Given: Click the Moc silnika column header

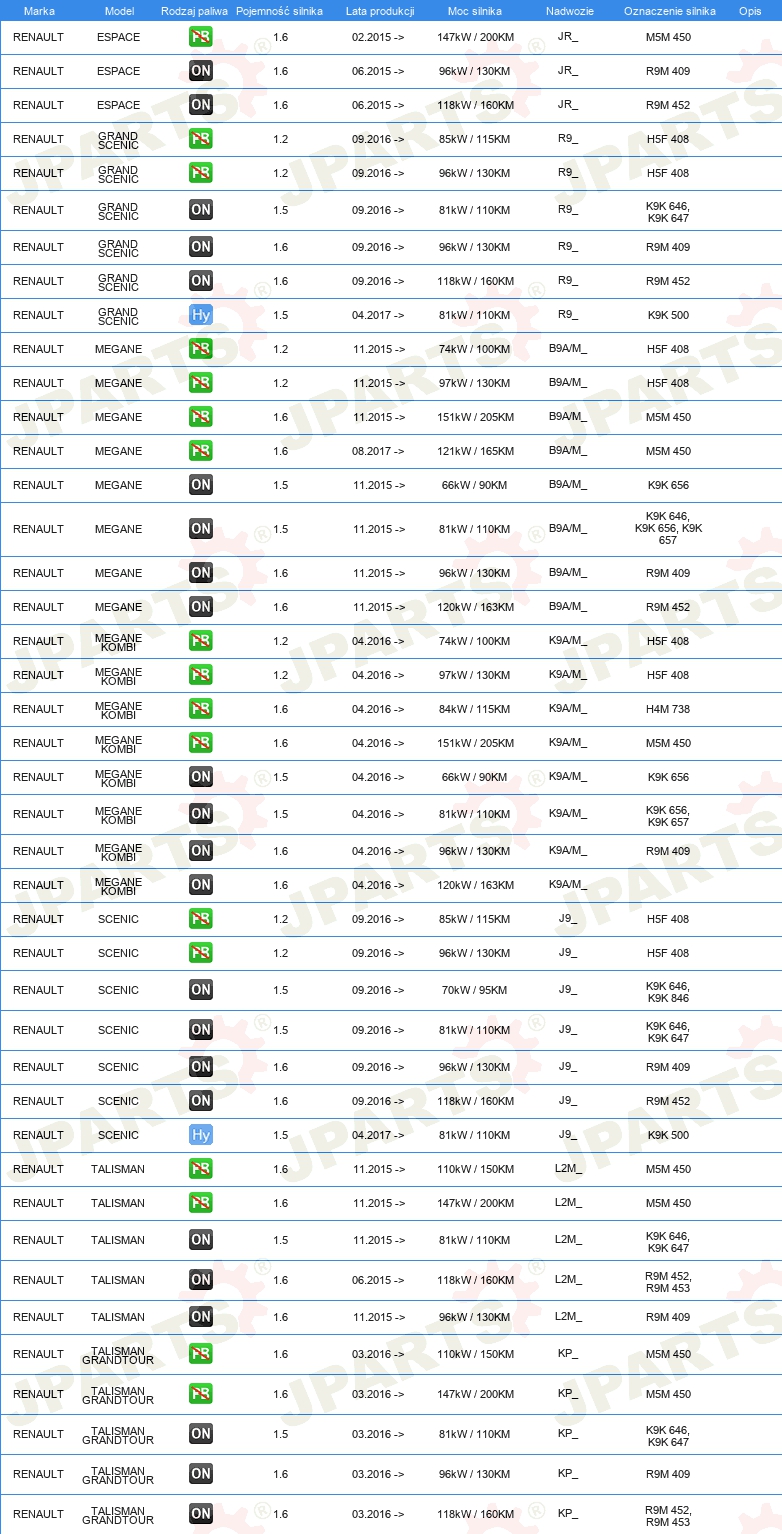Looking at the screenshot, I should pyautogui.click(x=475, y=10).
